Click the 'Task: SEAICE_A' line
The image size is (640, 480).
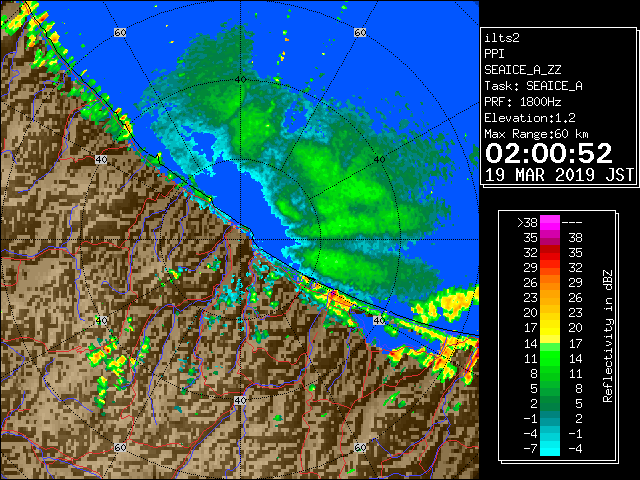tap(533, 86)
